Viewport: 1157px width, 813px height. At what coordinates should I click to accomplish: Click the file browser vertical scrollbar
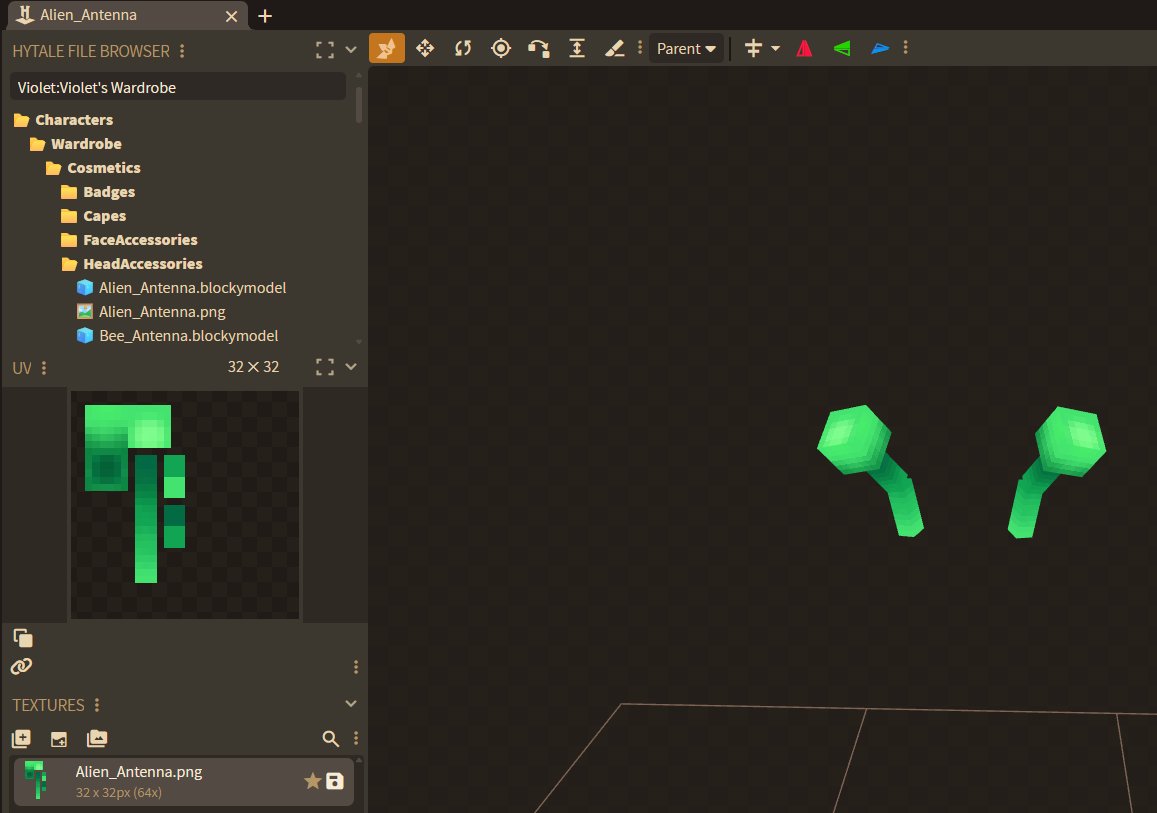coord(359,105)
